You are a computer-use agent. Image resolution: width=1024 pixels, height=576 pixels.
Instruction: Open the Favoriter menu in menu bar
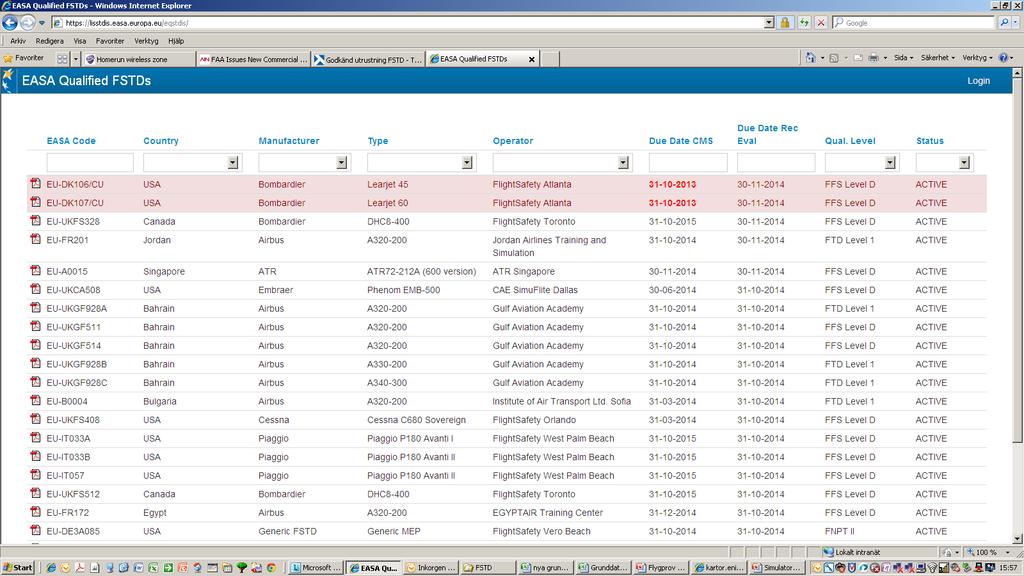tap(110, 40)
